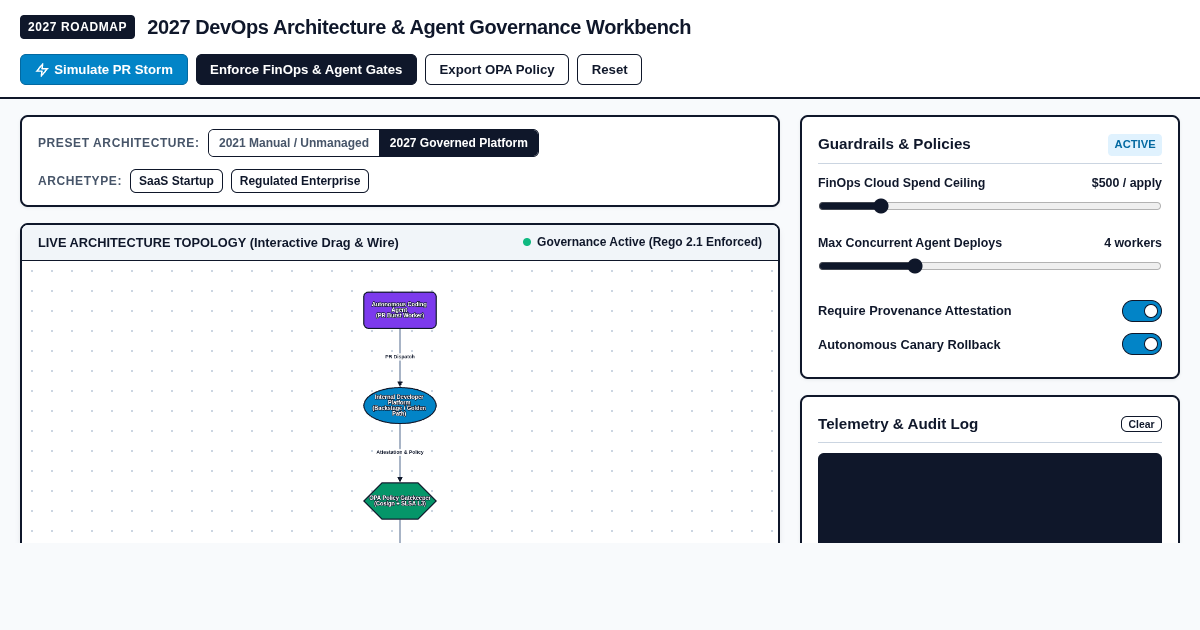Click inside the dark audit log console

tap(990, 498)
